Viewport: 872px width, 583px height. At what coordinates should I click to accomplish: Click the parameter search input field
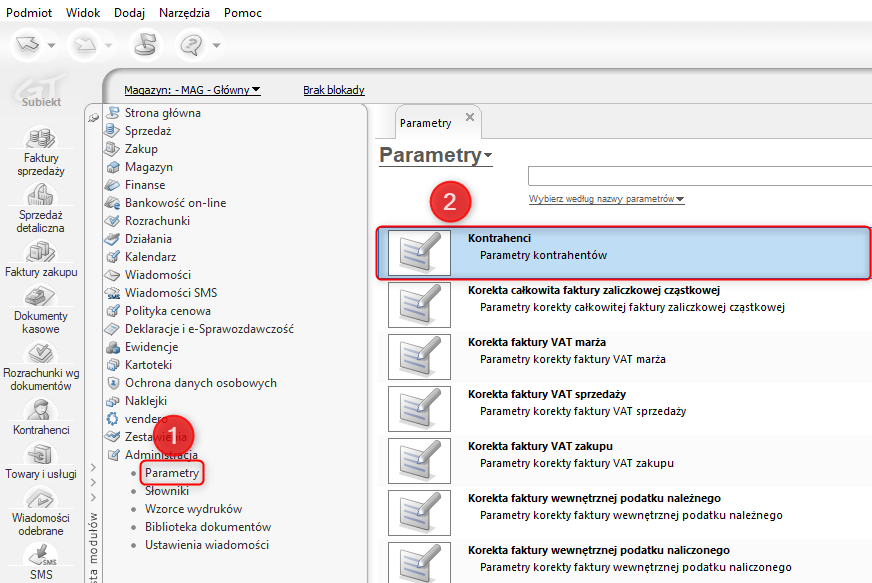[x=700, y=175]
